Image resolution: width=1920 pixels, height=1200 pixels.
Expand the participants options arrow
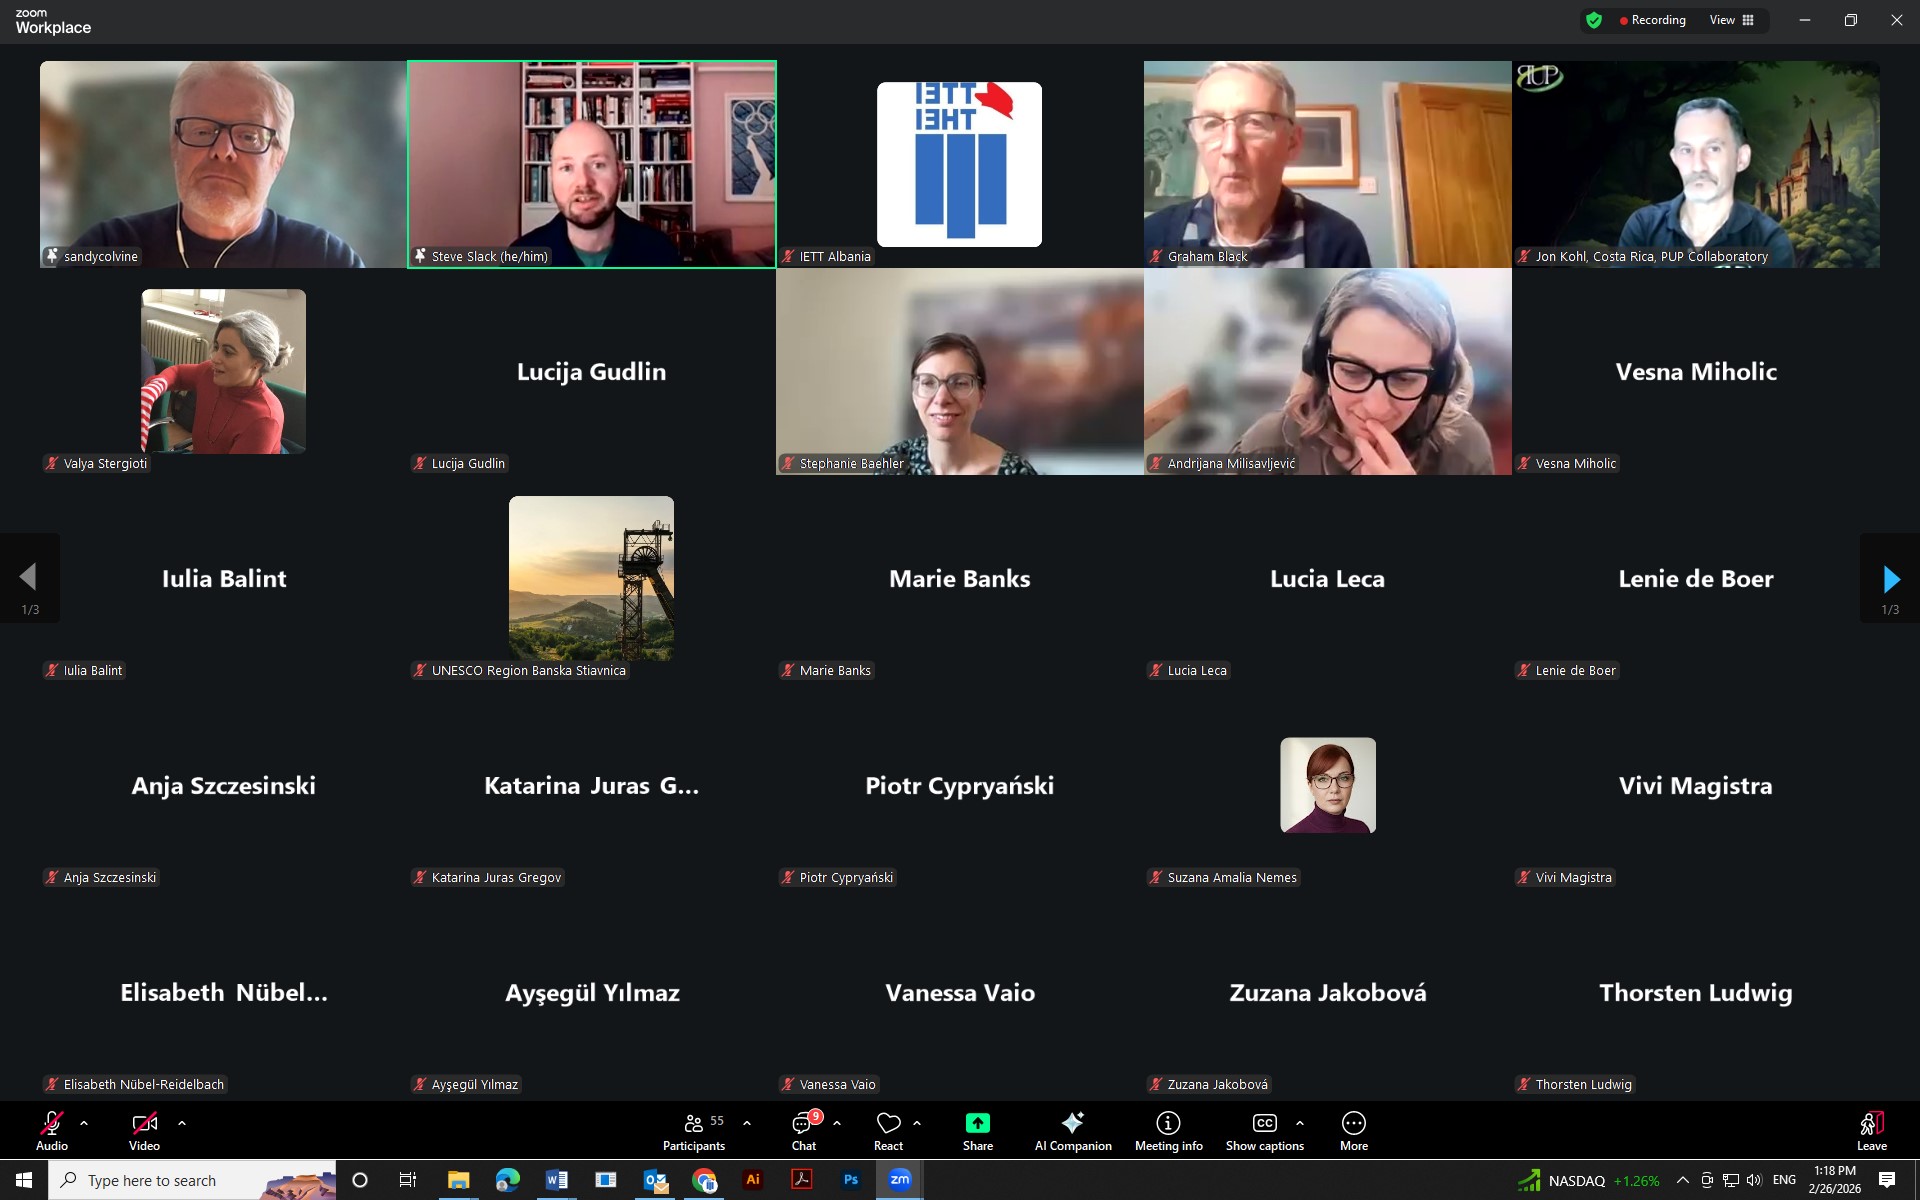tap(747, 1123)
